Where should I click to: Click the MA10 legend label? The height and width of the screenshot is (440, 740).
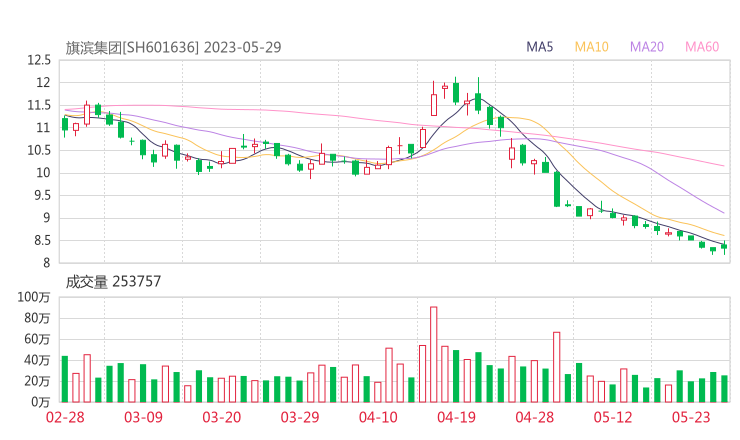pos(591,47)
